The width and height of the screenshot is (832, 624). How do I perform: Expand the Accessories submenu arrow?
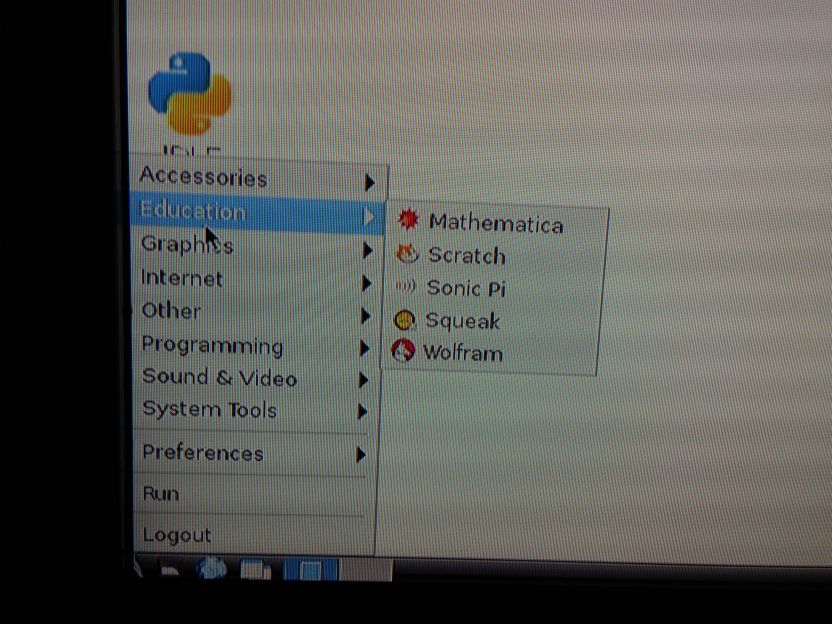pos(370,183)
